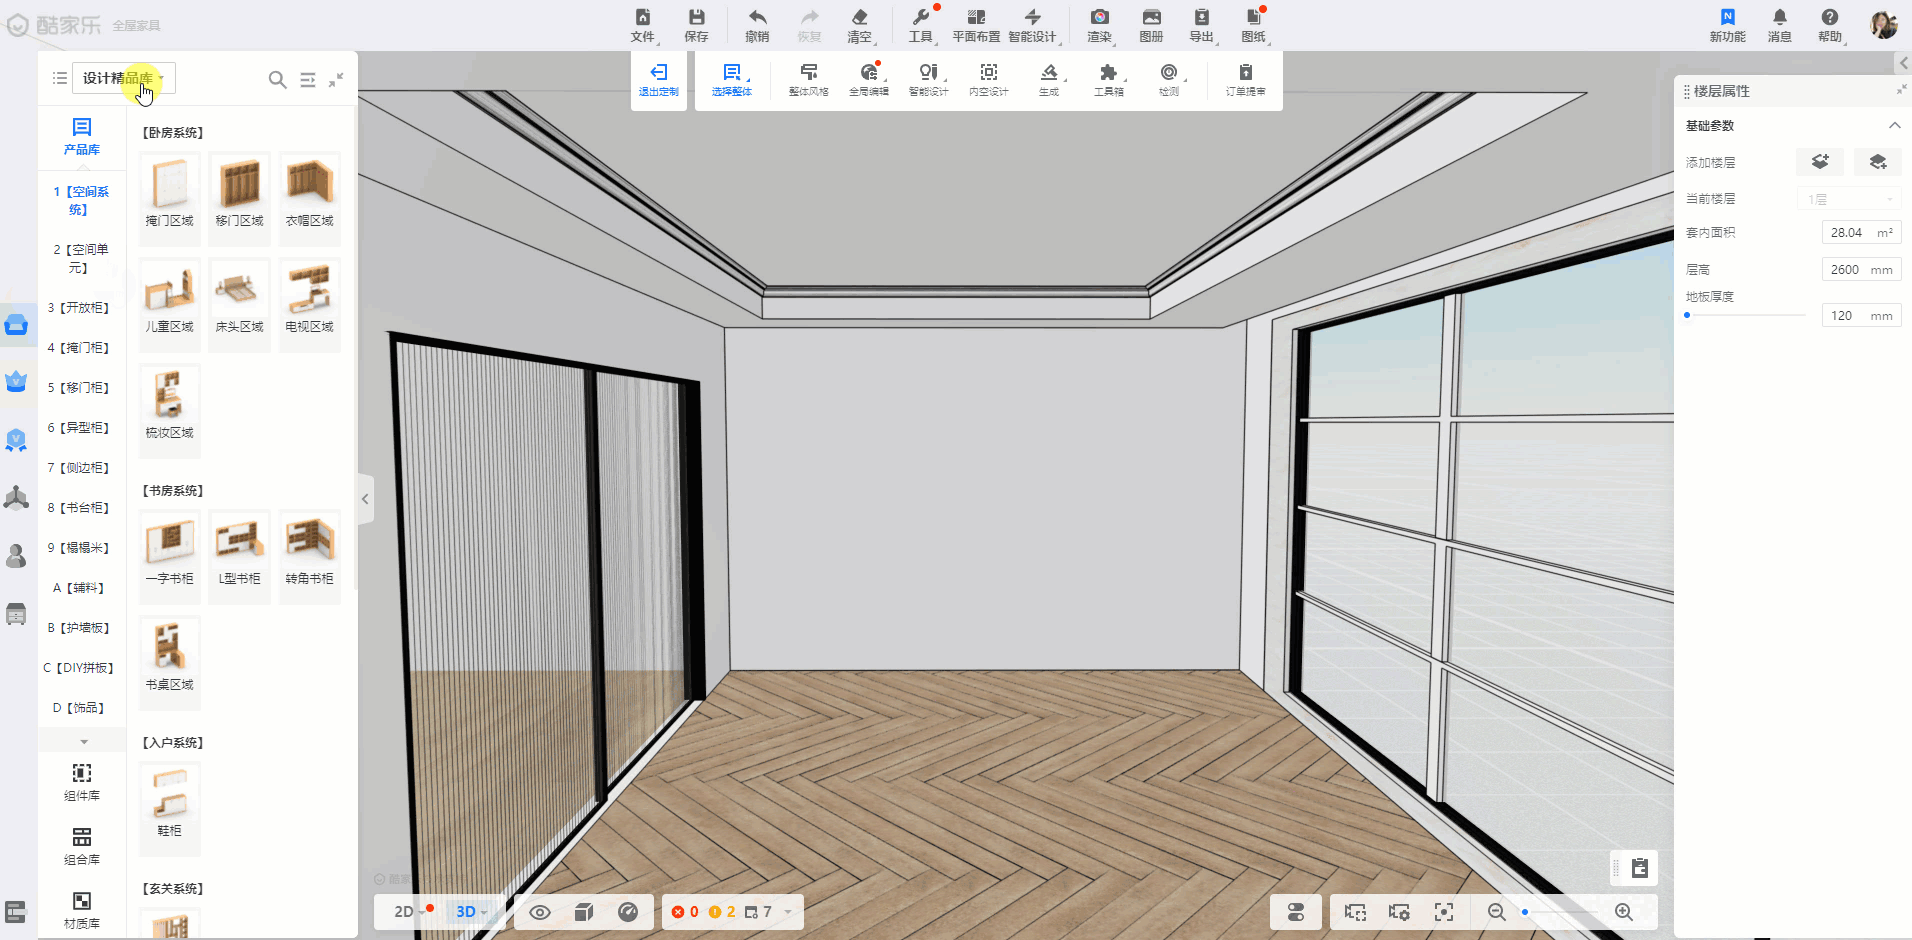Image resolution: width=1912 pixels, height=940 pixels.
Task: Click the zoom in magnifier icon
Action: tap(1623, 912)
